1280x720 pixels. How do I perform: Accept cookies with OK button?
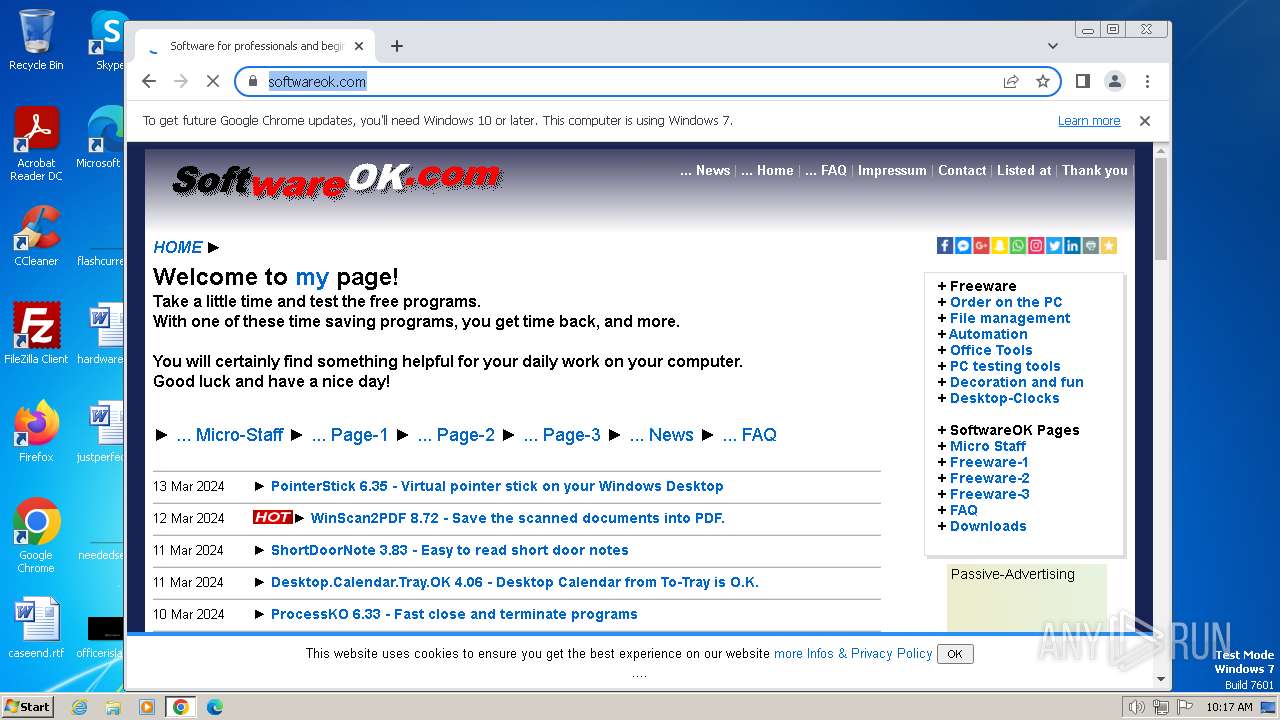point(955,654)
